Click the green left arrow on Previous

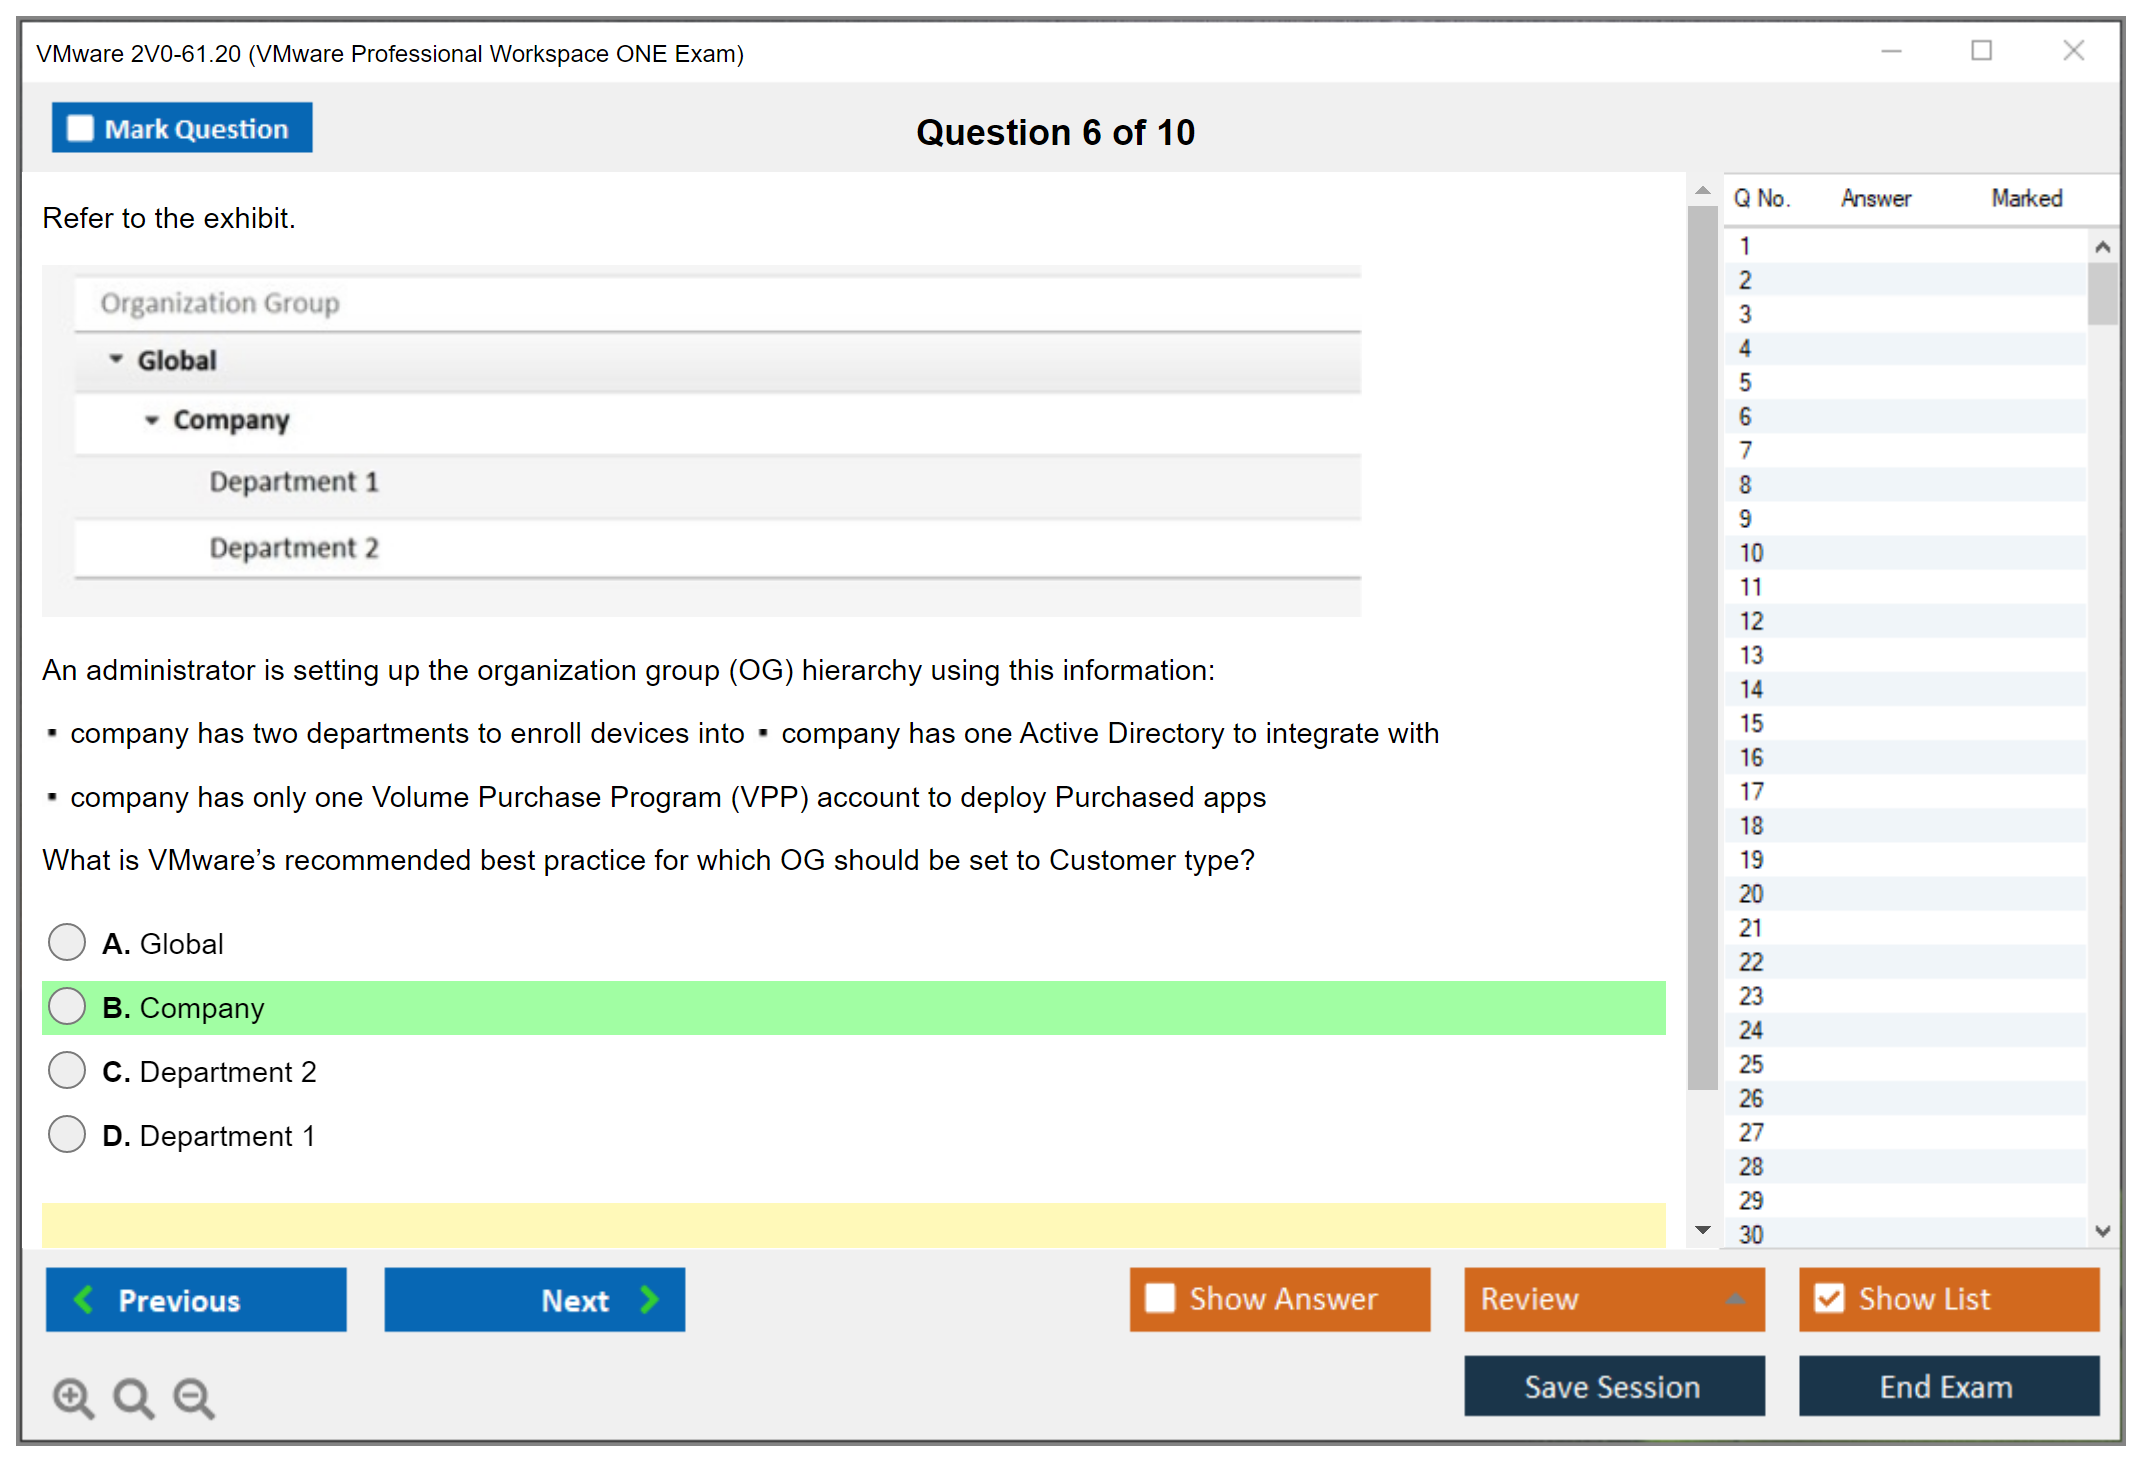pyautogui.click(x=84, y=1300)
